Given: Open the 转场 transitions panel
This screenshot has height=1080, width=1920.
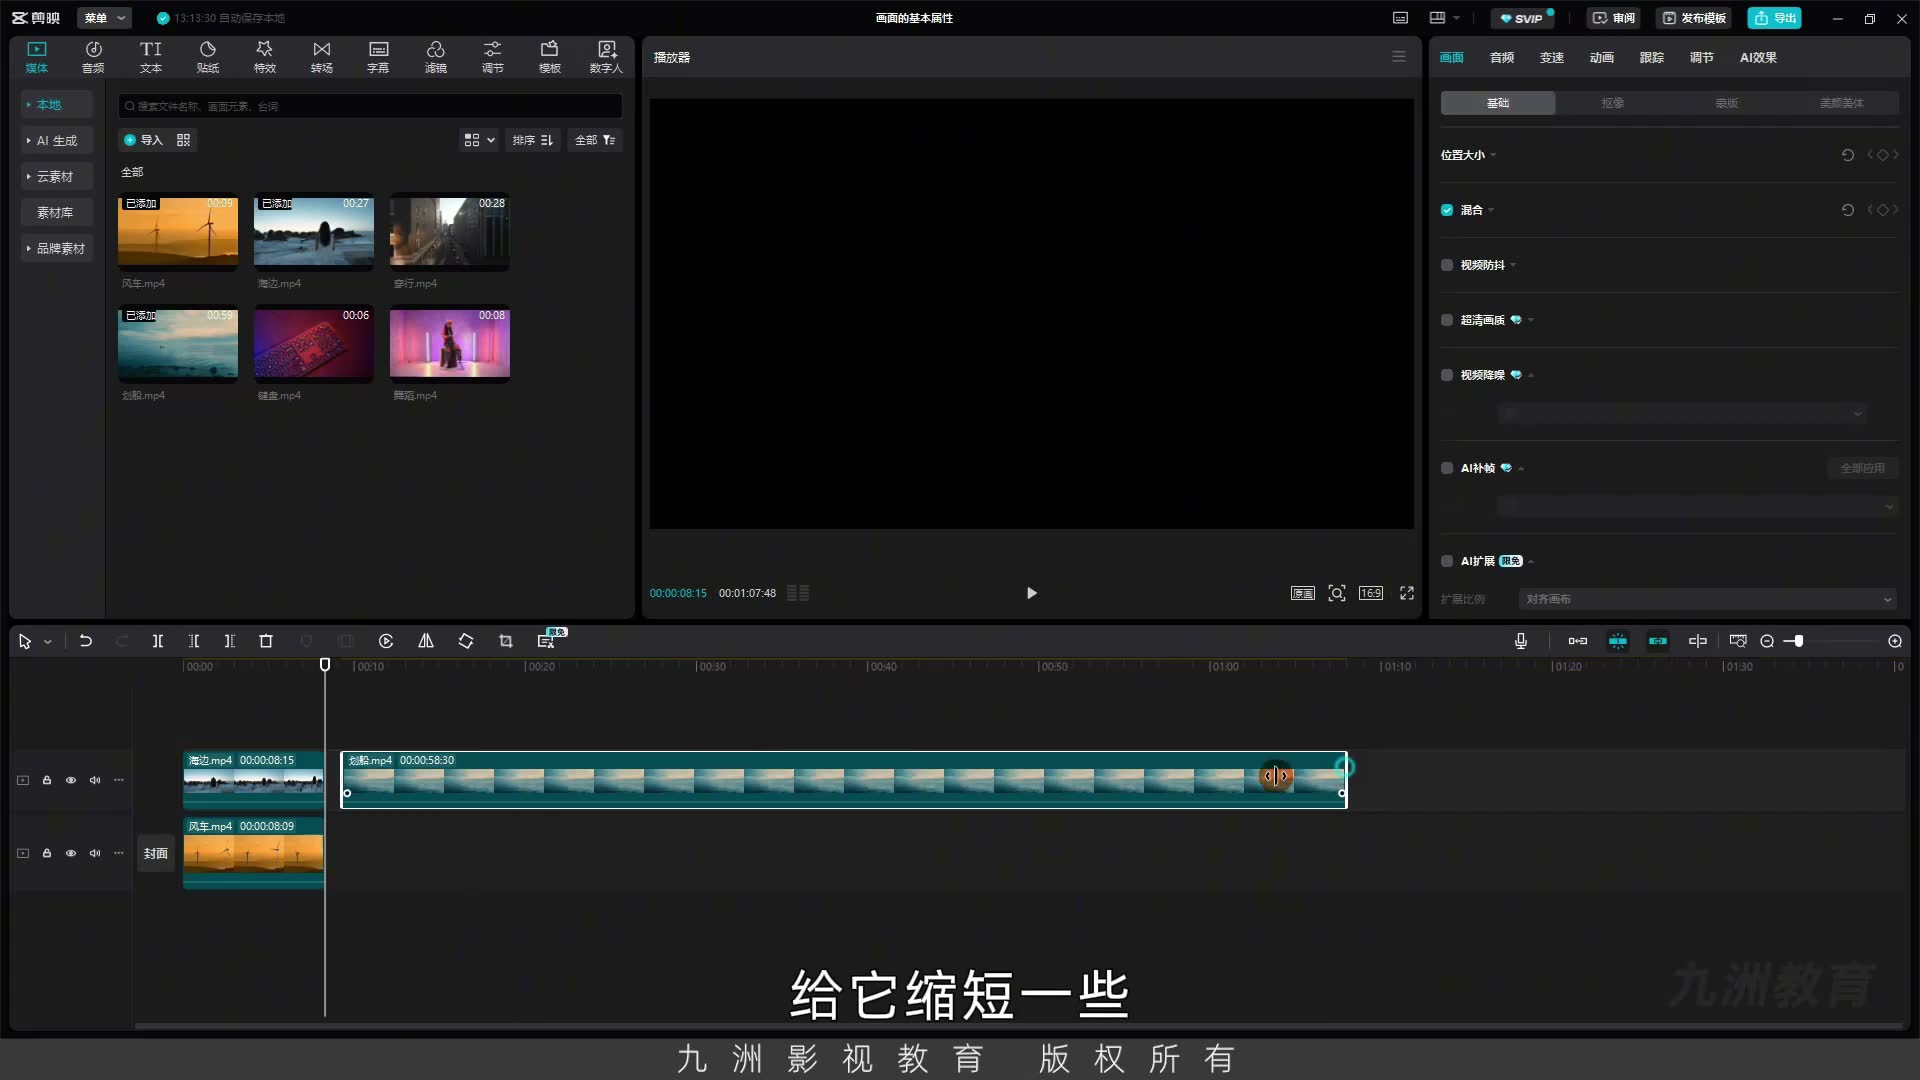Looking at the screenshot, I should coord(322,57).
